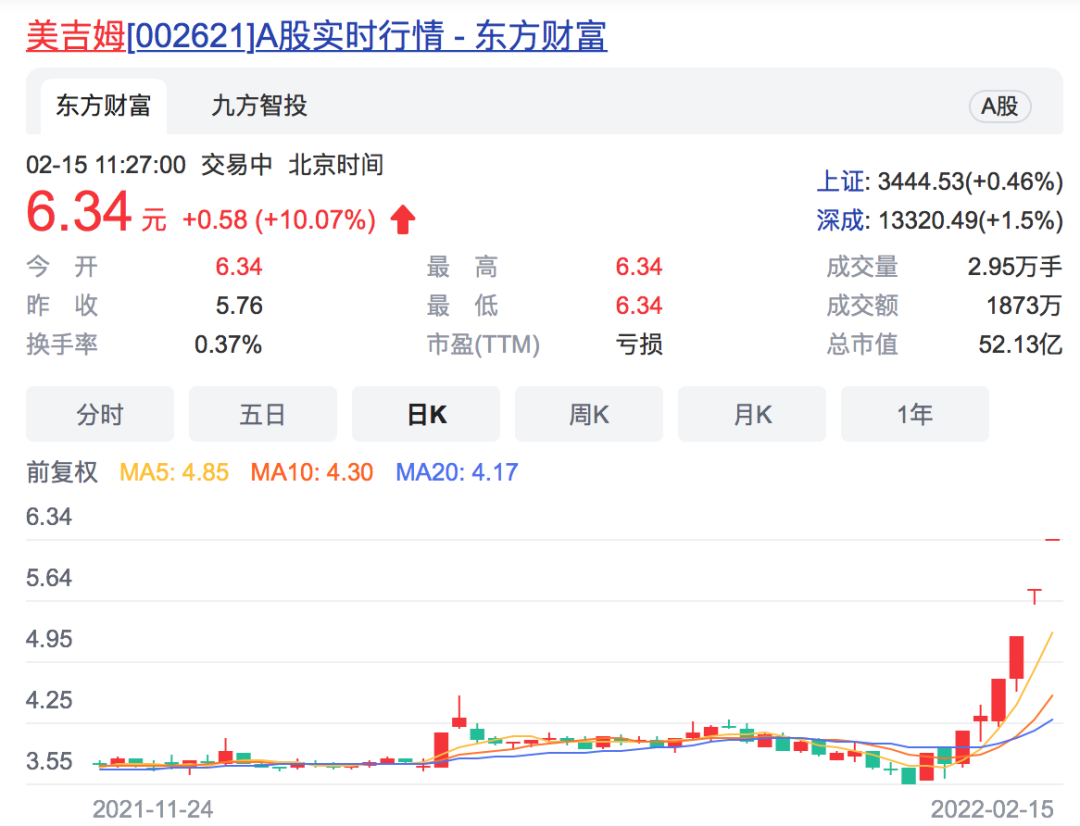Switch to the 九方智投 tab
This screenshot has height=826, width=1080.
point(259,106)
